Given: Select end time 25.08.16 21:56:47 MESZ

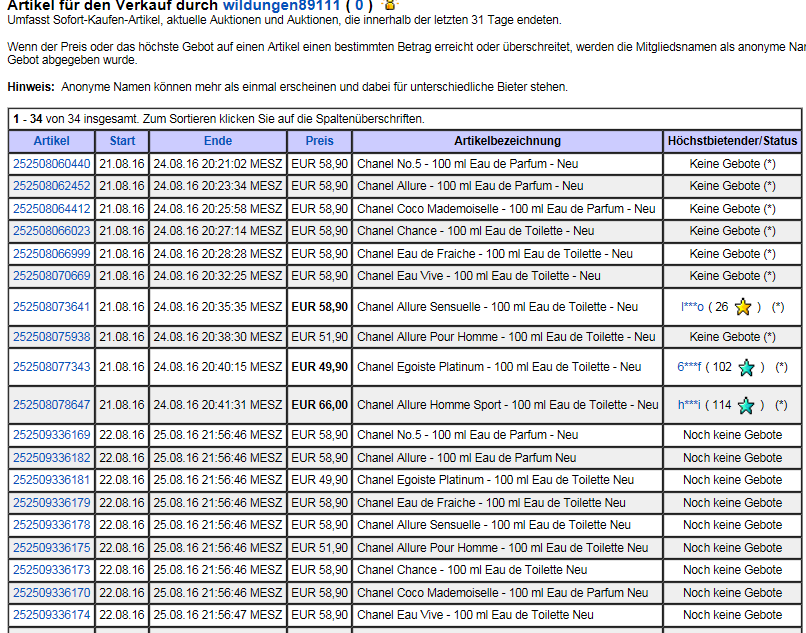Looking at the screenshot, I should [218, 615].
